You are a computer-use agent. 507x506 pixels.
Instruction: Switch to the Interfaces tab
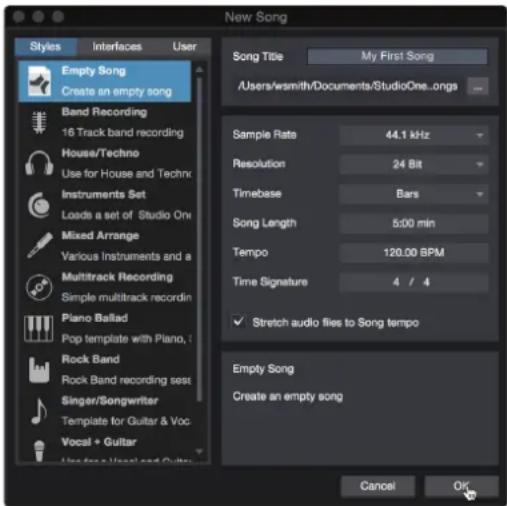pos(117,46)
